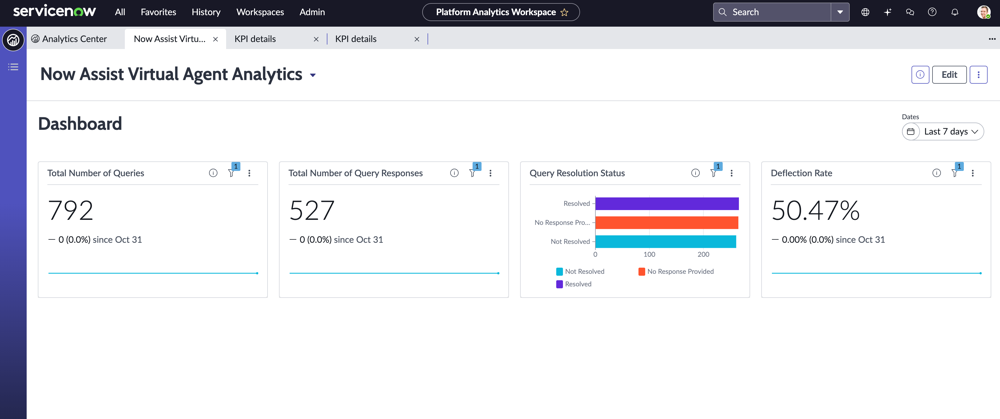Click the Total Number of Query Responses title
Screen dimensions: 1000x419
pyautogui.click(x=355, y=173)
